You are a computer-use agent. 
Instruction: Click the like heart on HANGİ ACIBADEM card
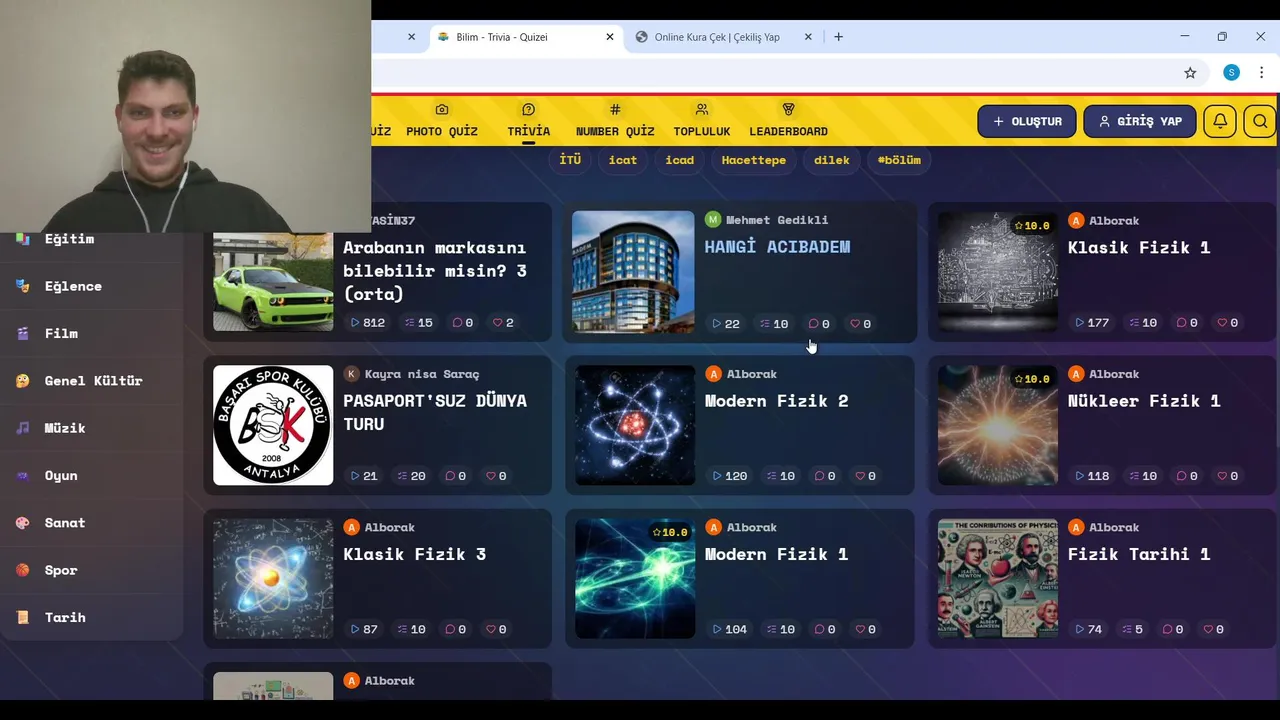click(855, 324)
